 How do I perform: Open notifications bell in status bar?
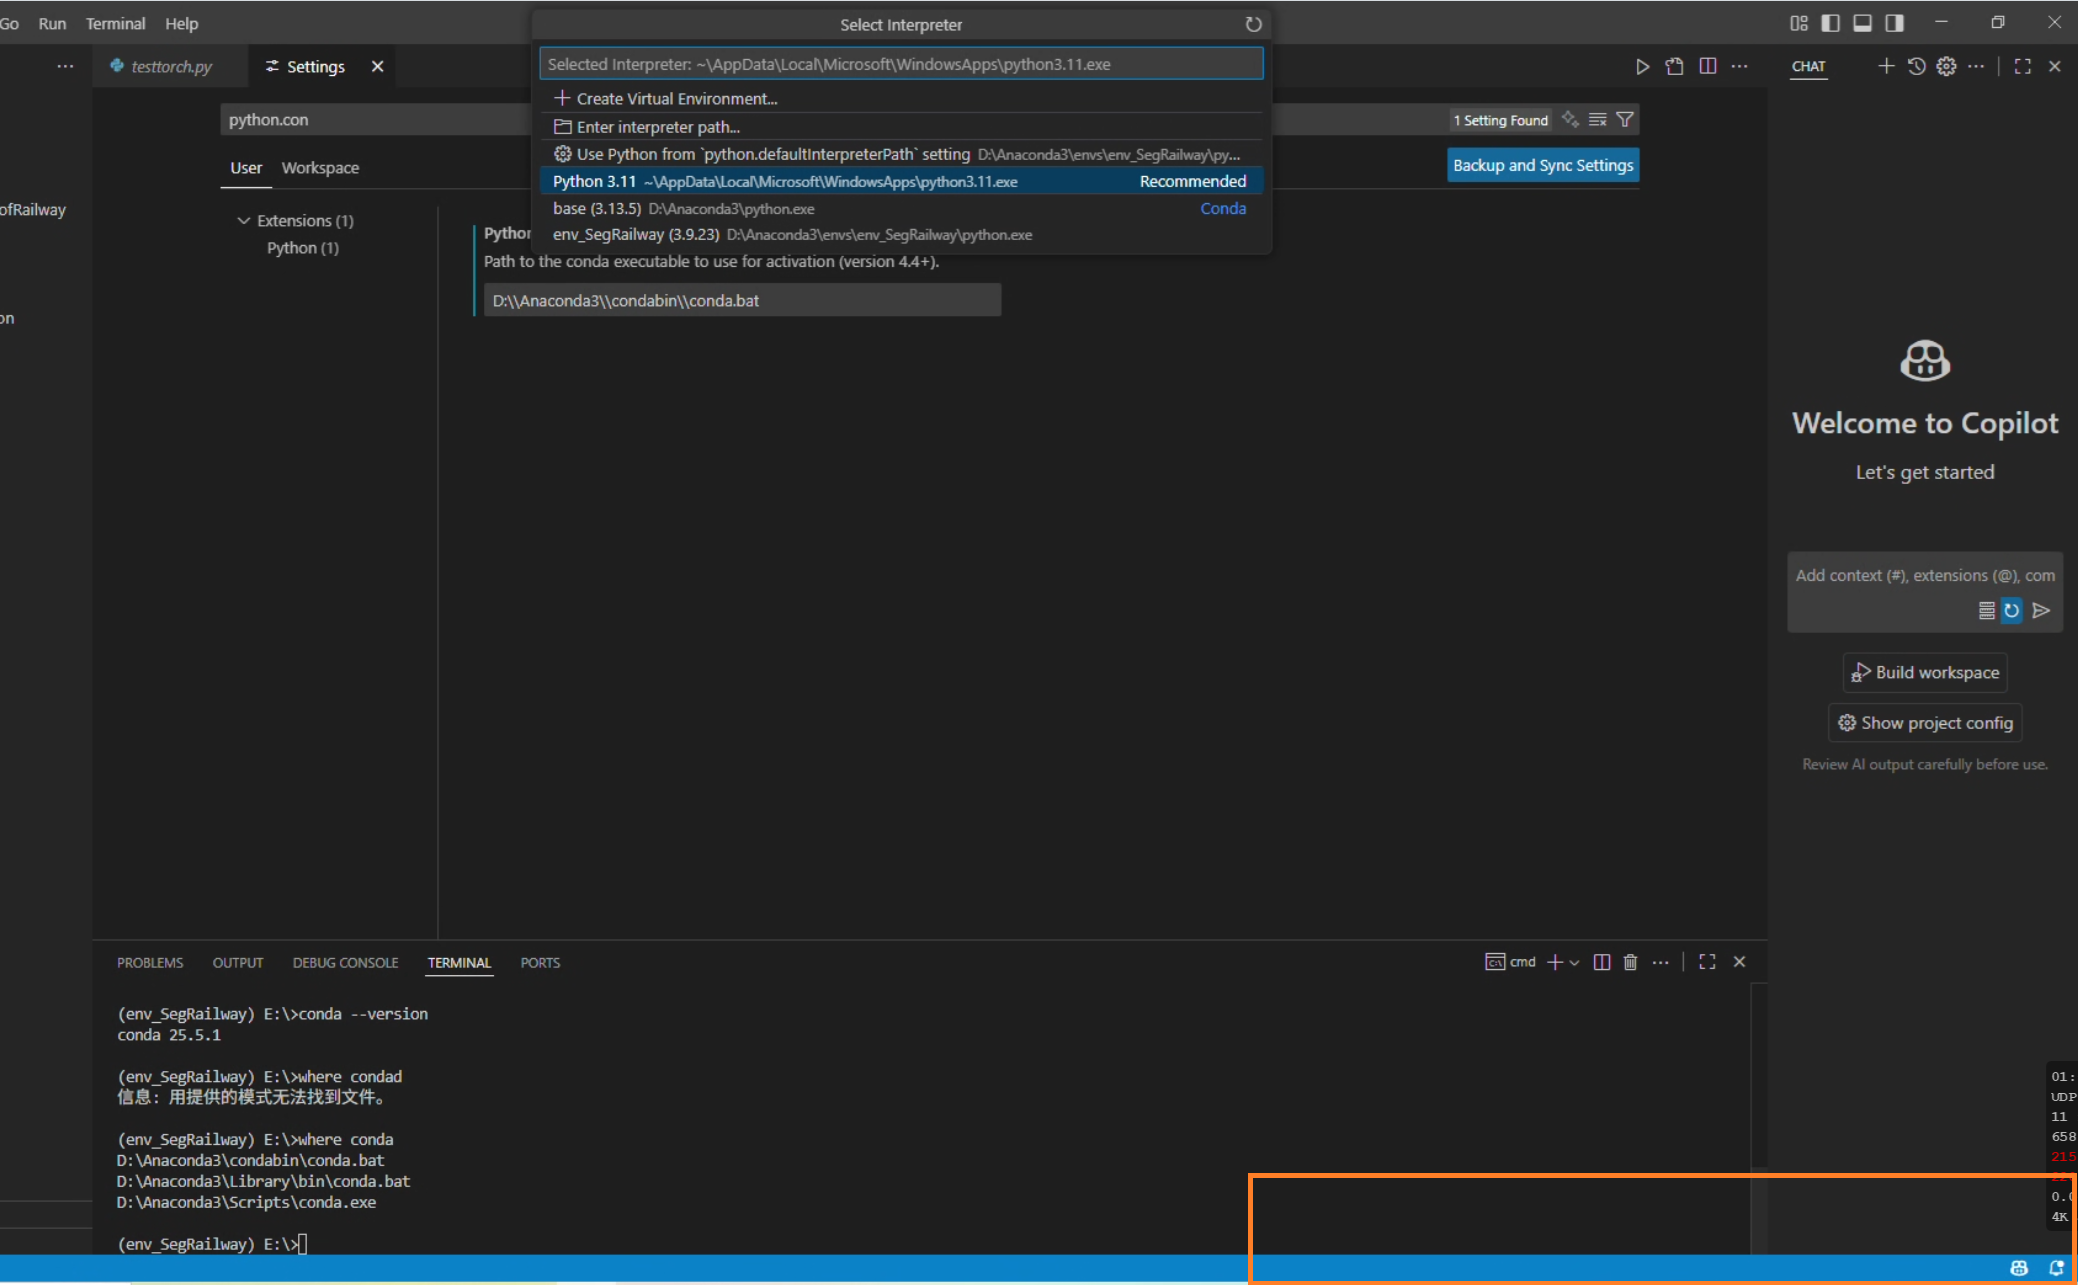click(x=2056, y=1268)
